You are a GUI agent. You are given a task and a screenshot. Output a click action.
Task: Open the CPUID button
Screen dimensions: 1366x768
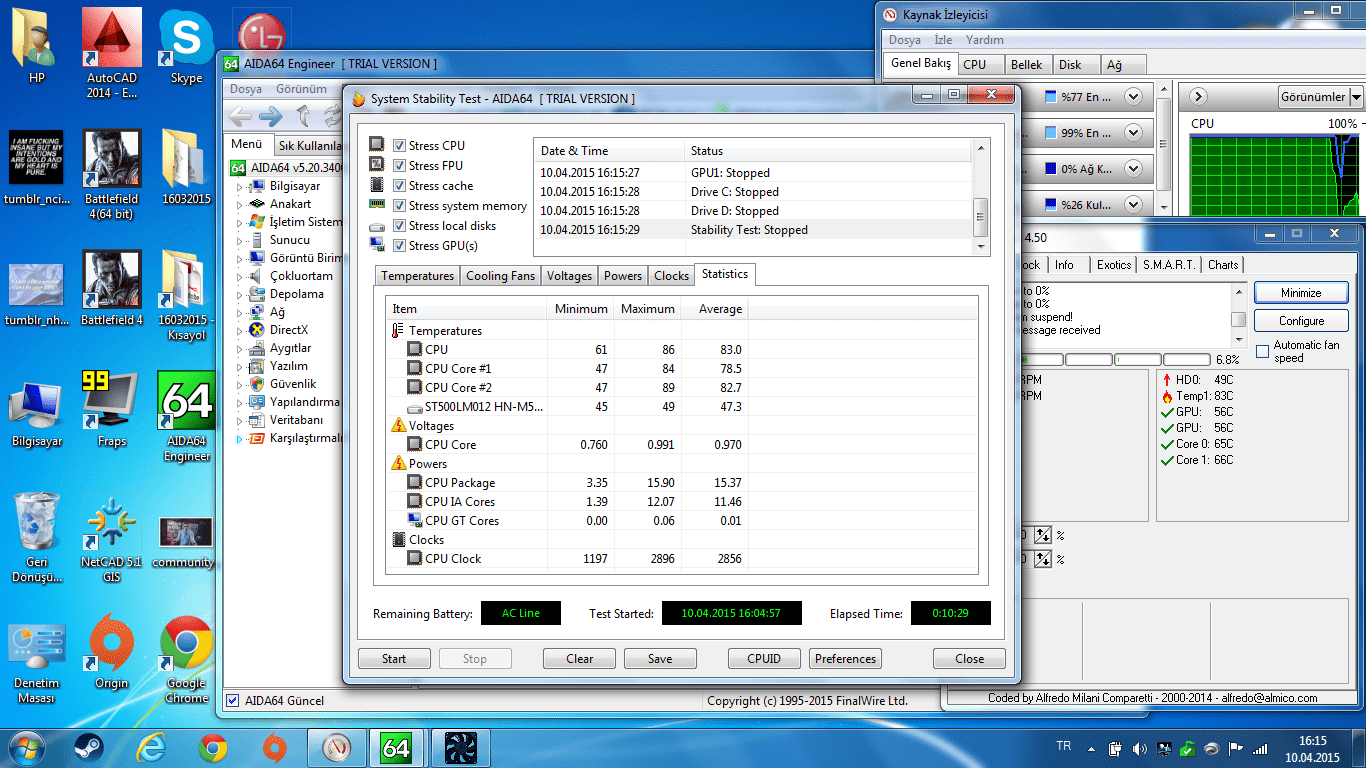click(x=764, y=659)
